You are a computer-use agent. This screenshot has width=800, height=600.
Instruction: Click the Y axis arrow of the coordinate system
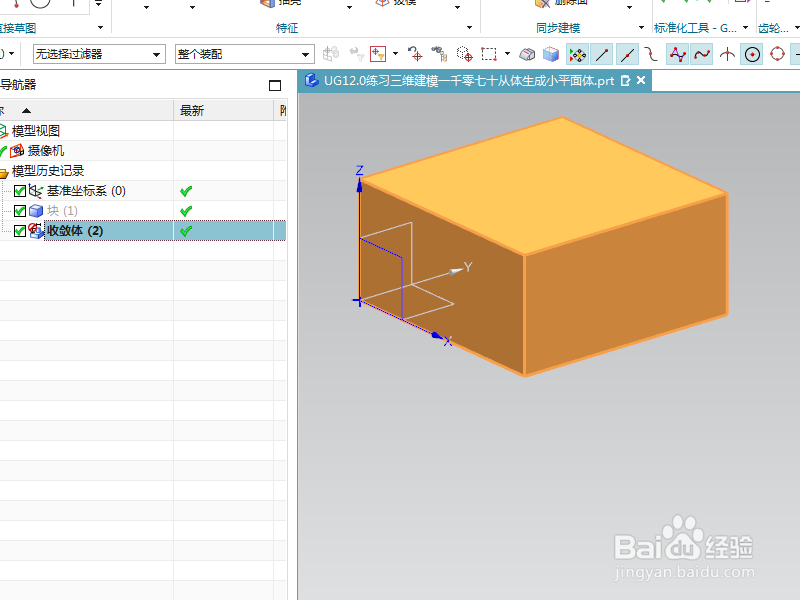[455, 271]
